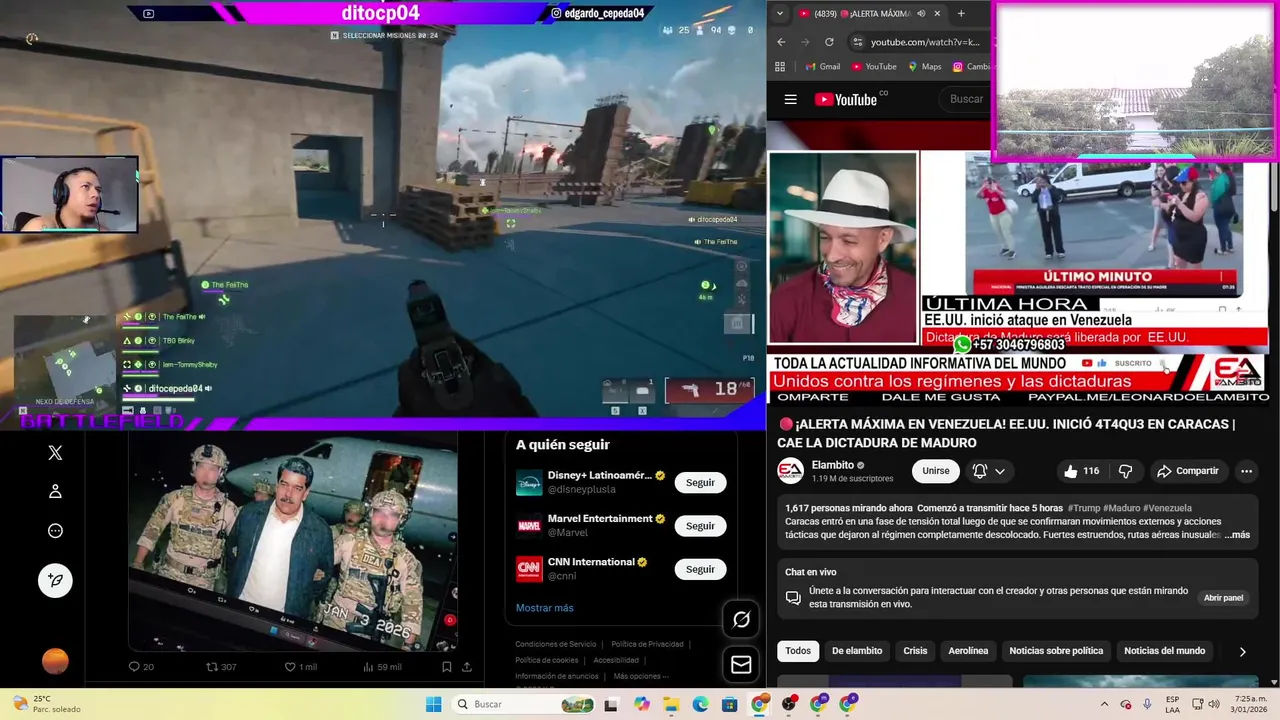Screen dimensions: 1280x720
Task: Open the Instagram bookmark
Action: coord(971,67)
